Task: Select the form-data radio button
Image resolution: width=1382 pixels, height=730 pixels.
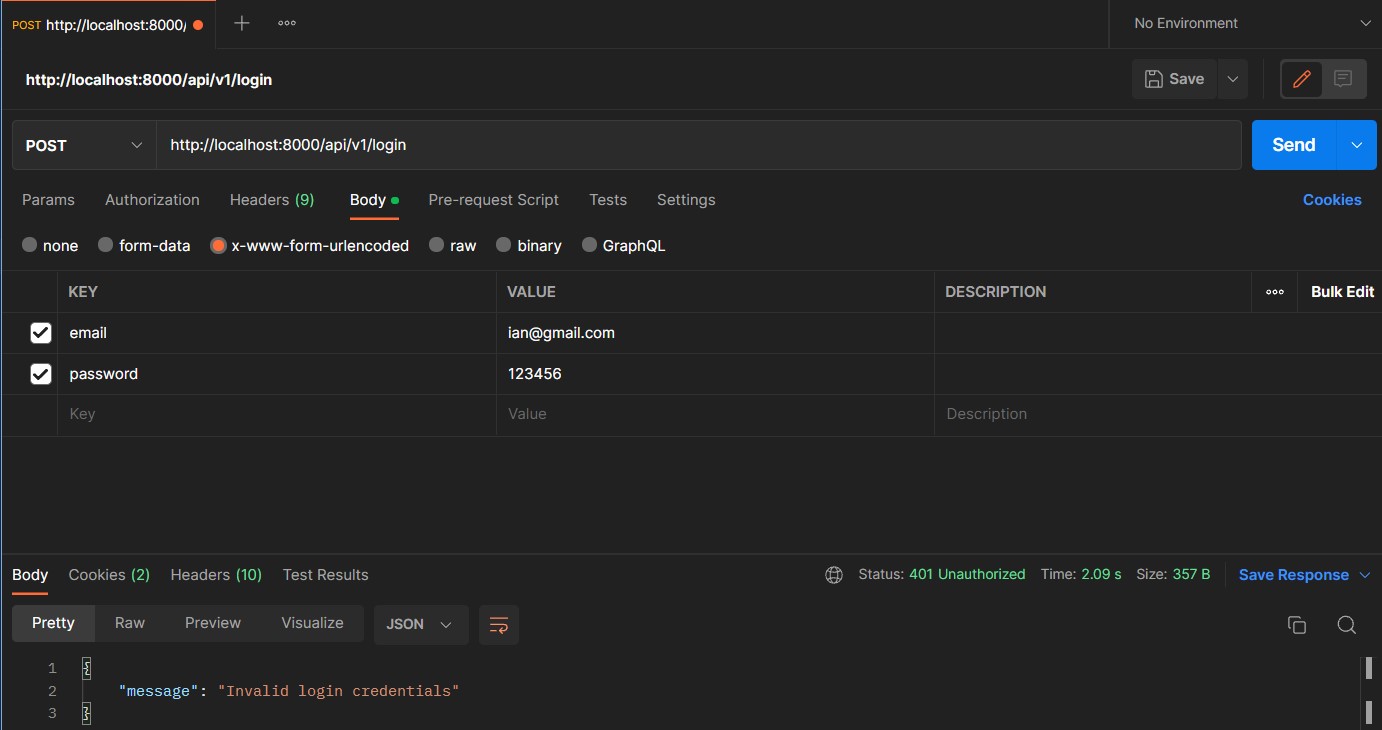Action: point(106,245)
